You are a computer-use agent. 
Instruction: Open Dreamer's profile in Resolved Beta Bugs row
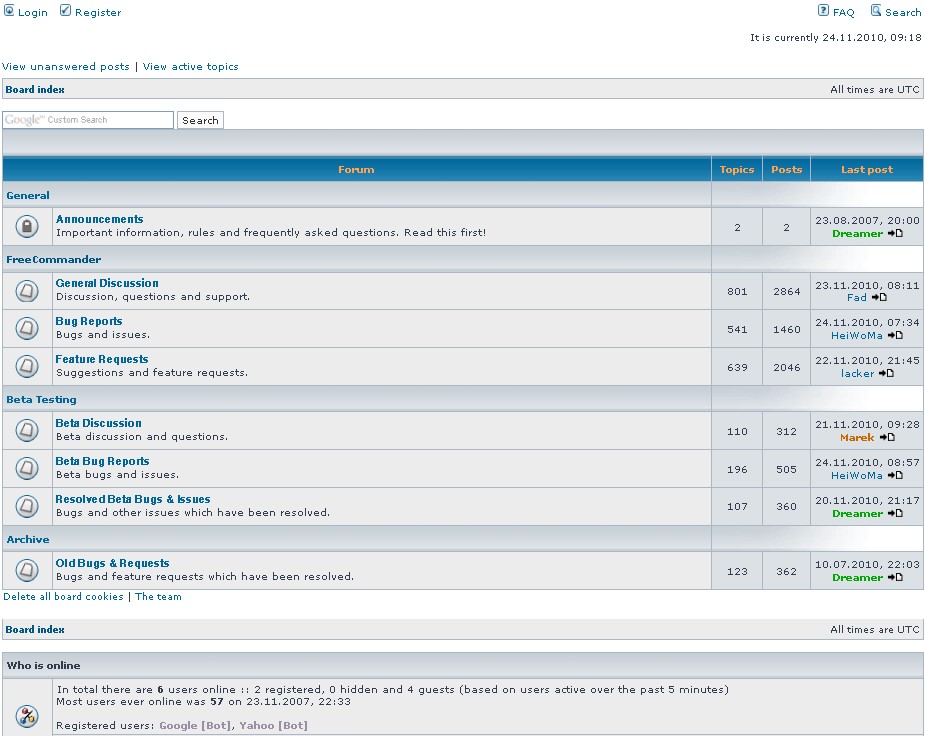858,514
